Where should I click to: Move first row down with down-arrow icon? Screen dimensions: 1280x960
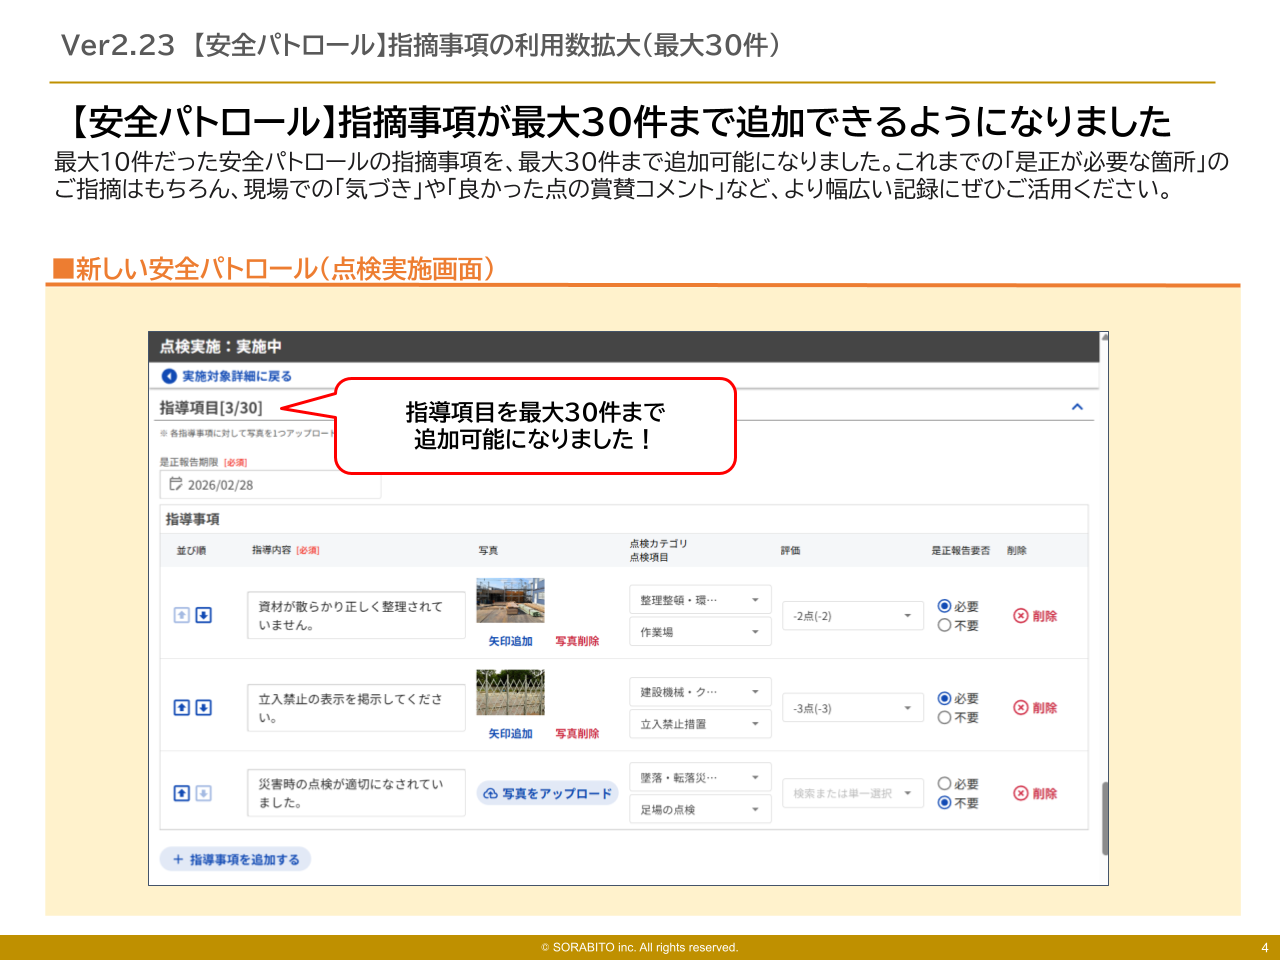203,615
